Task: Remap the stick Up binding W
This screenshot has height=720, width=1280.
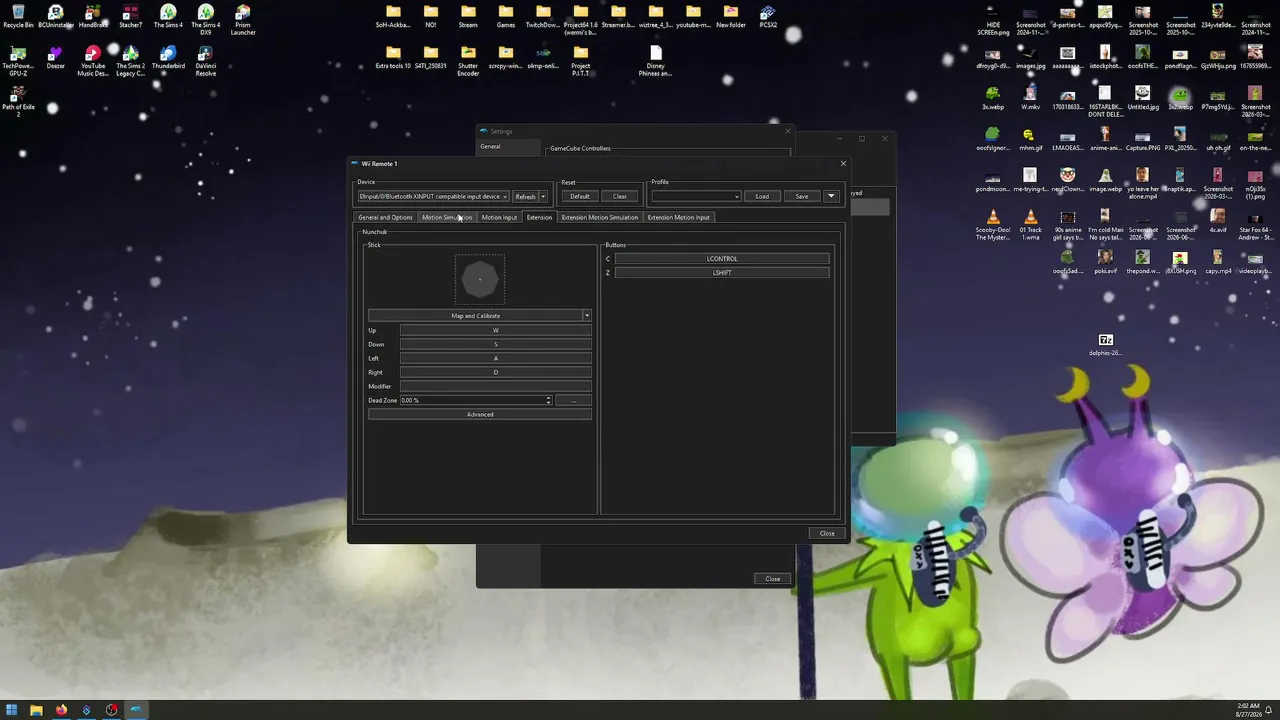Action: point(496,330)
